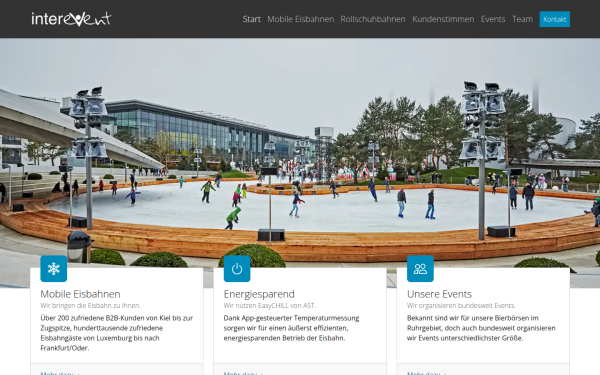Click the blue Kontakt button
The width and height of the screenshot is (600, 375).
[554, 19]
